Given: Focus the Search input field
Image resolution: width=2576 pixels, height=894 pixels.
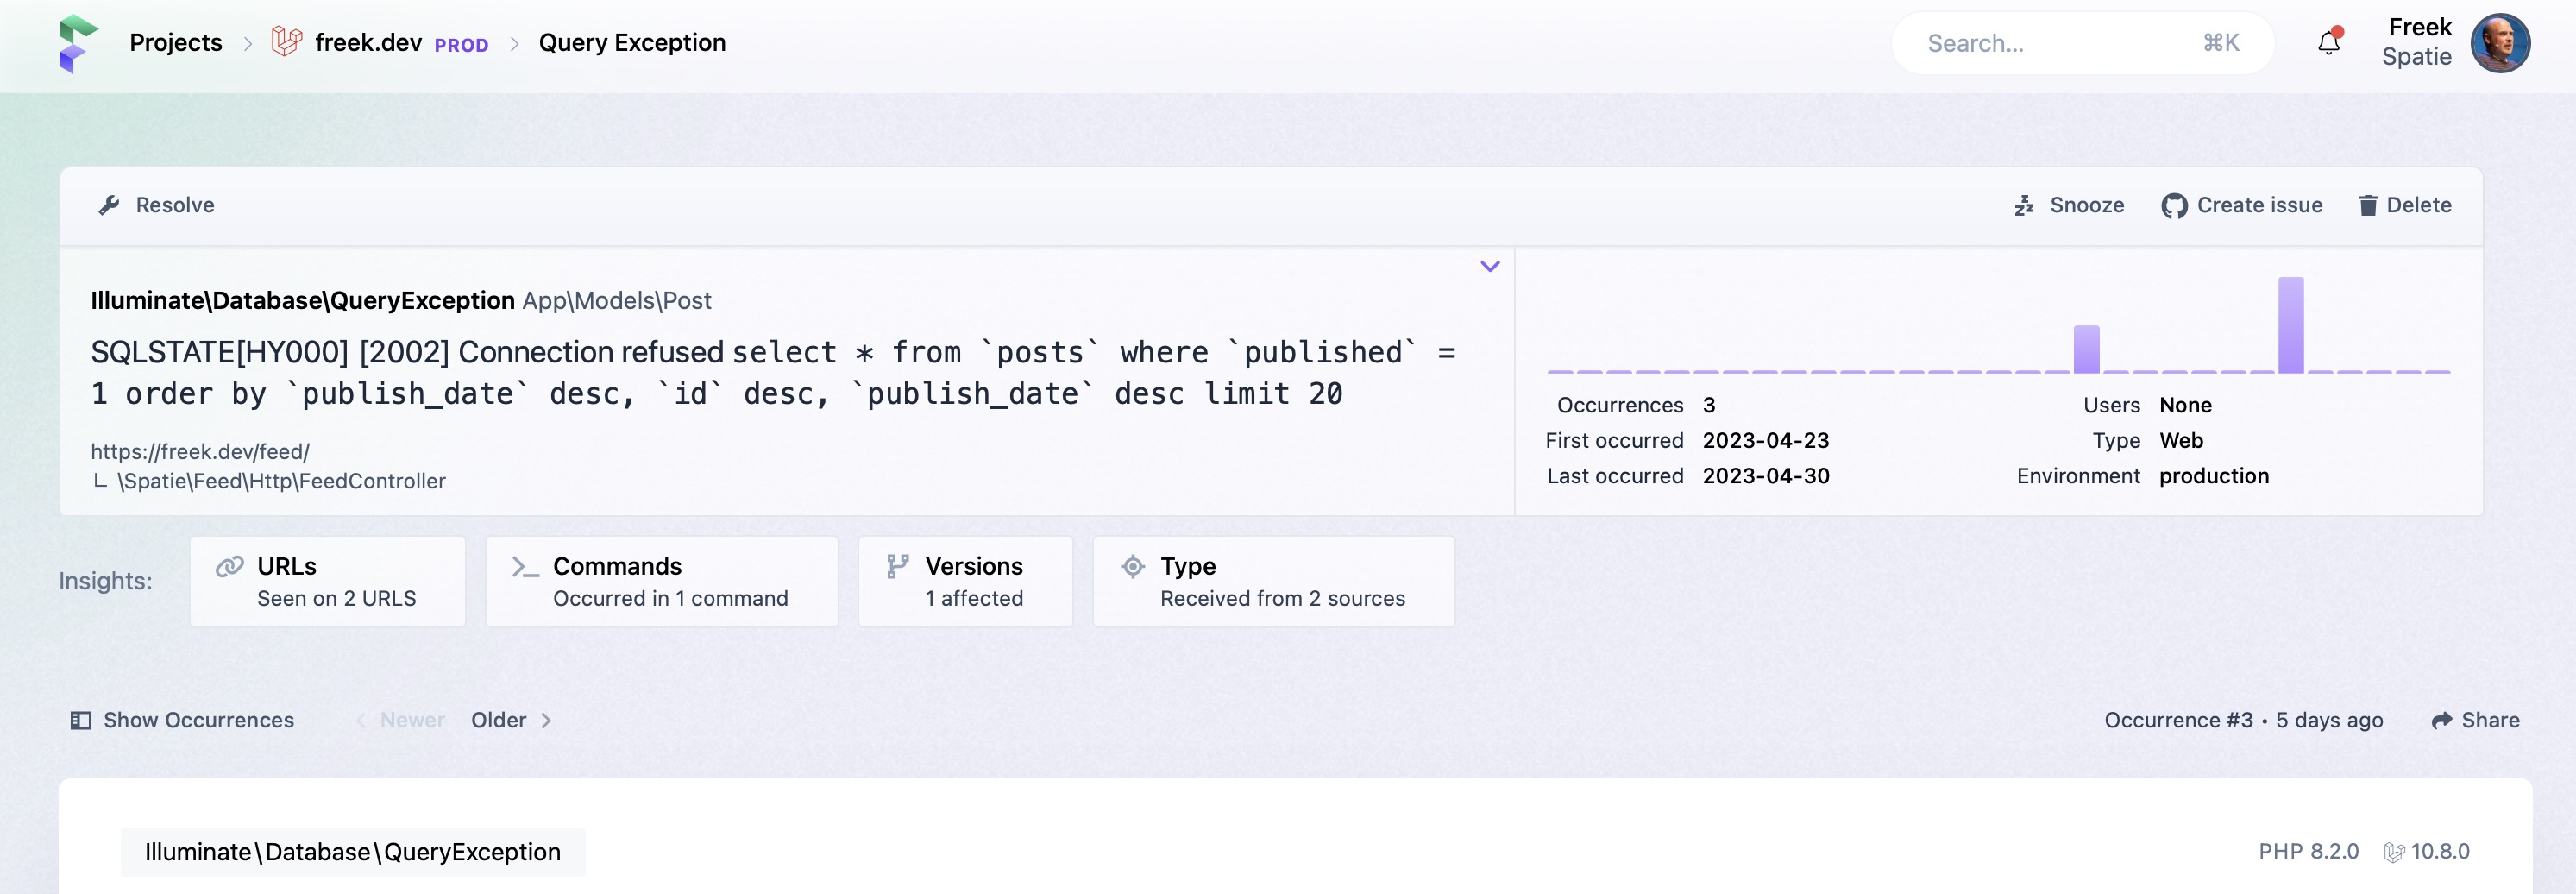Looking at the screenshot, I should click(2082, 43).
